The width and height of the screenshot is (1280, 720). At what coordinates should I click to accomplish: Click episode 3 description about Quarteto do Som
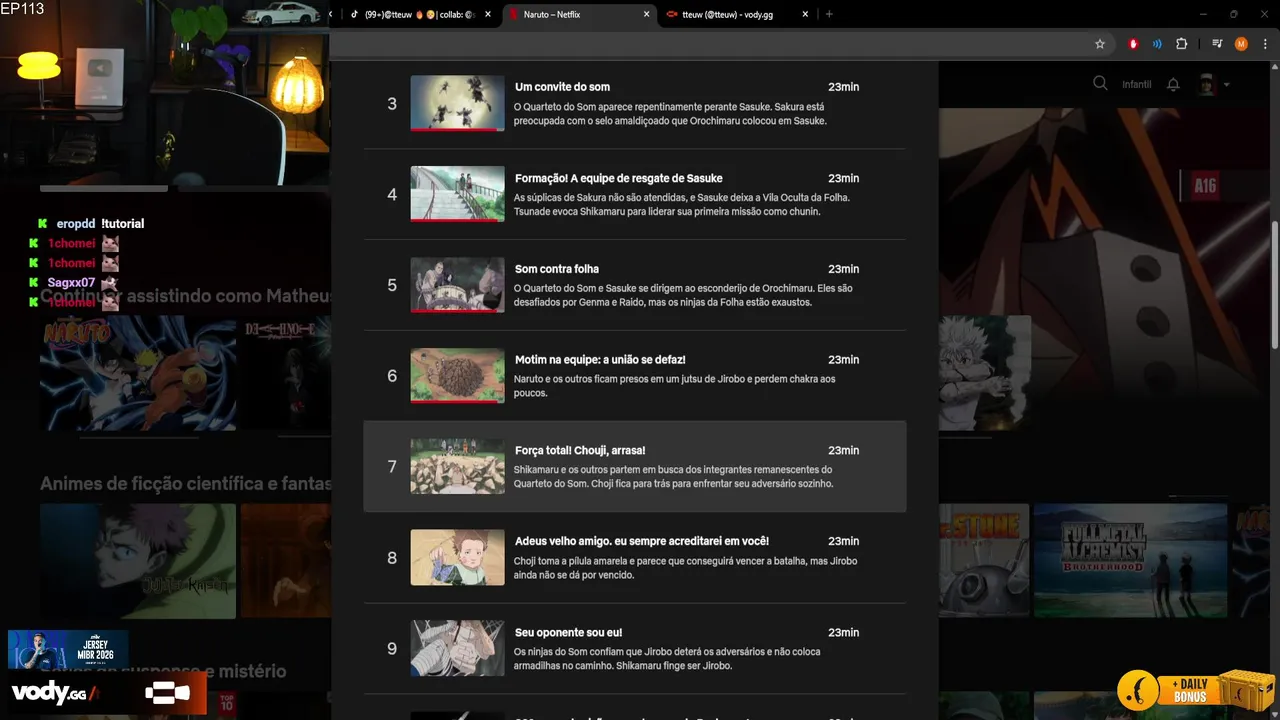click(x=670, y=114)
